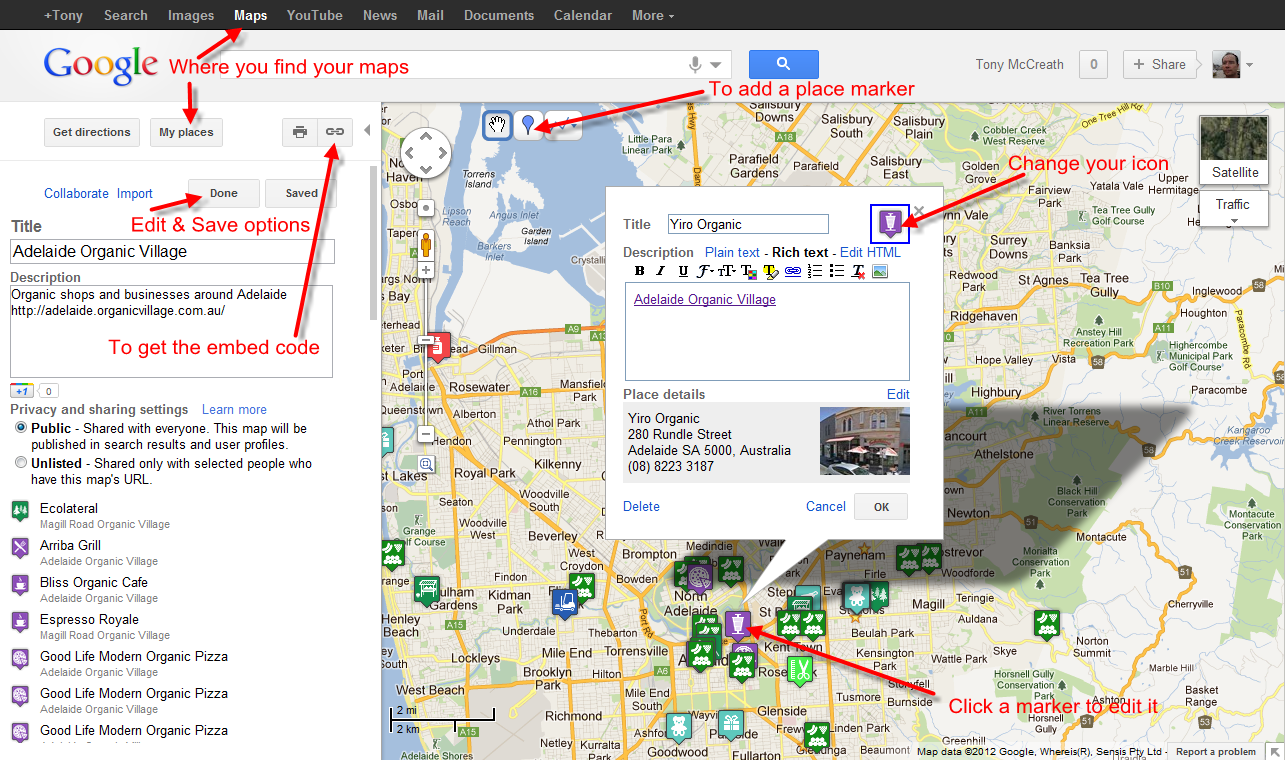Viewport: 1285px width, 760px height.
Task: Open the font size dropdown
Action: [727, 271]
